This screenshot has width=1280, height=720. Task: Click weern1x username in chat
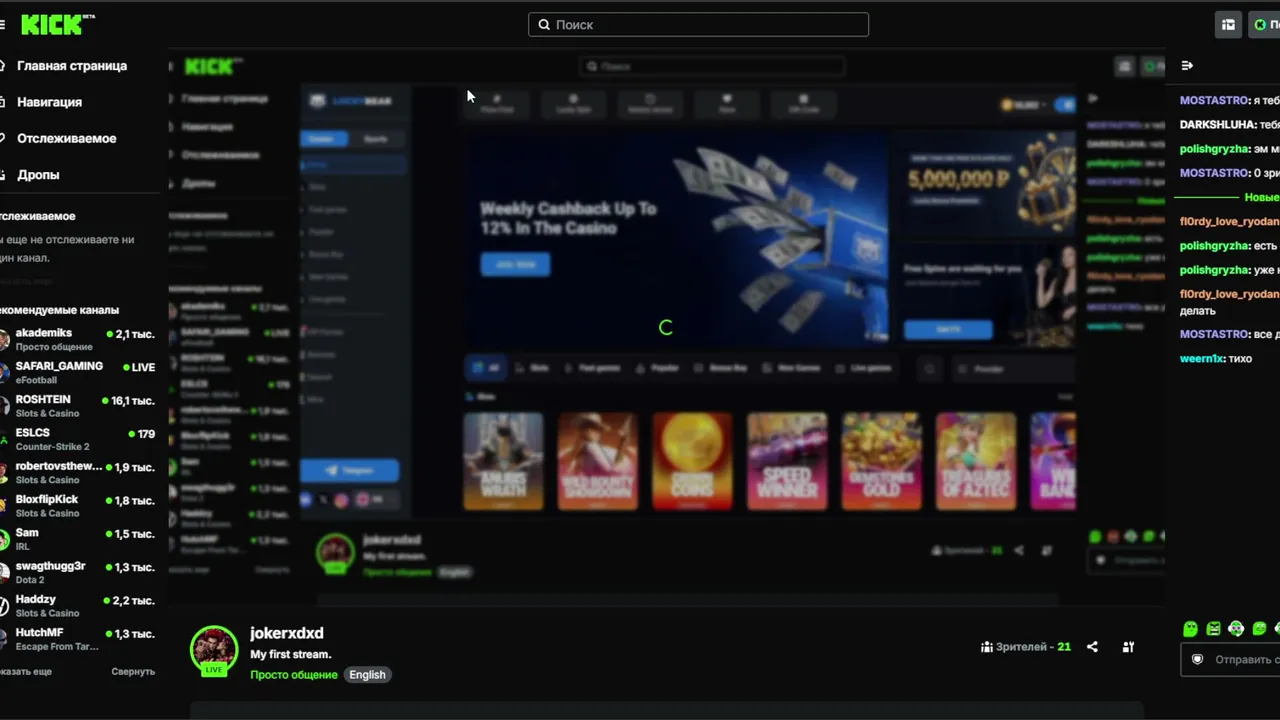pyautogui.click(x=1202, y=359)
